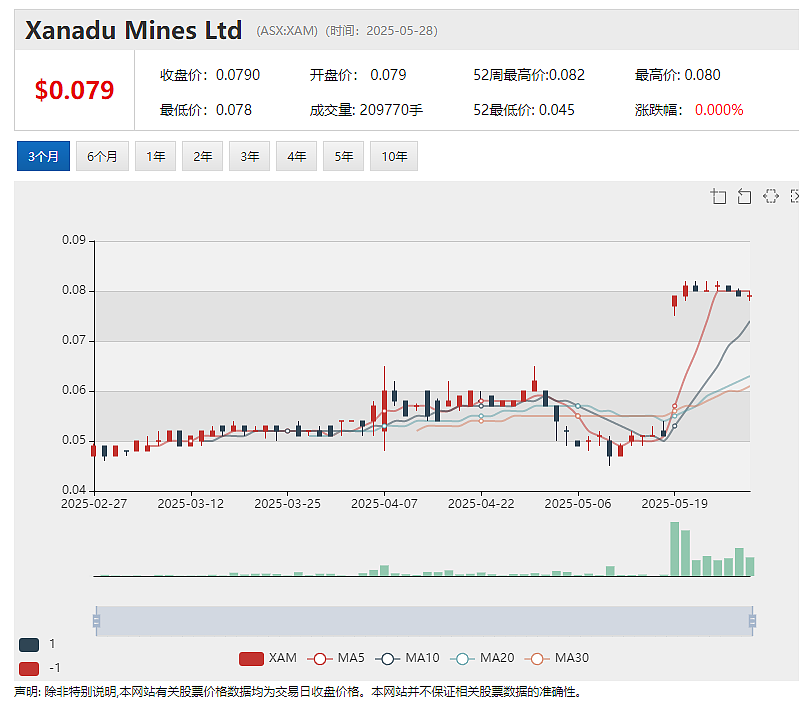Click the 52最低价 0.045 value
This screenshot has height=715, width=810.
pos(556,110)
